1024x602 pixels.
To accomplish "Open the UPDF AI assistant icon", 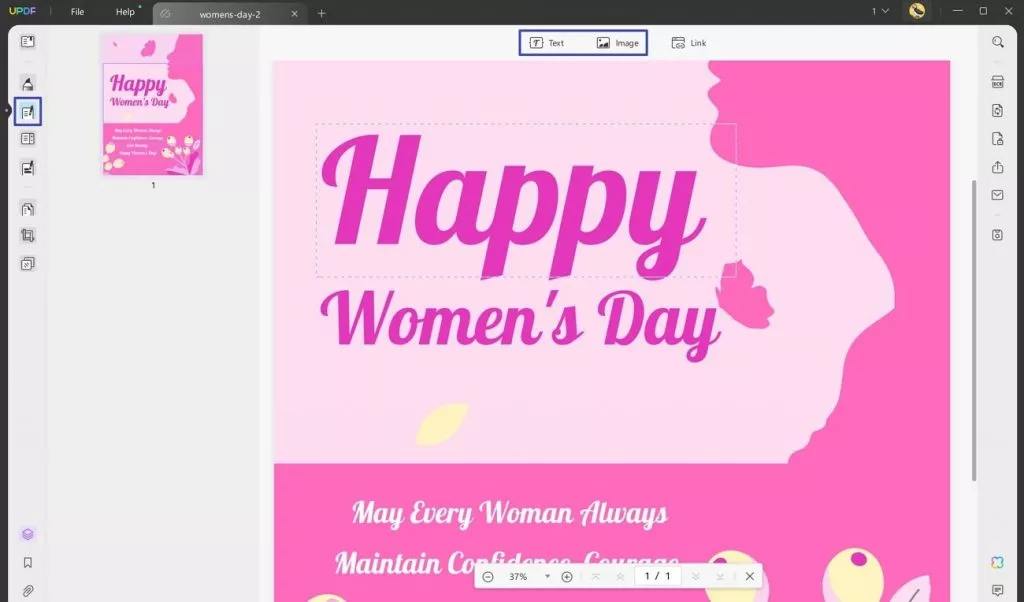I will 997,562.
